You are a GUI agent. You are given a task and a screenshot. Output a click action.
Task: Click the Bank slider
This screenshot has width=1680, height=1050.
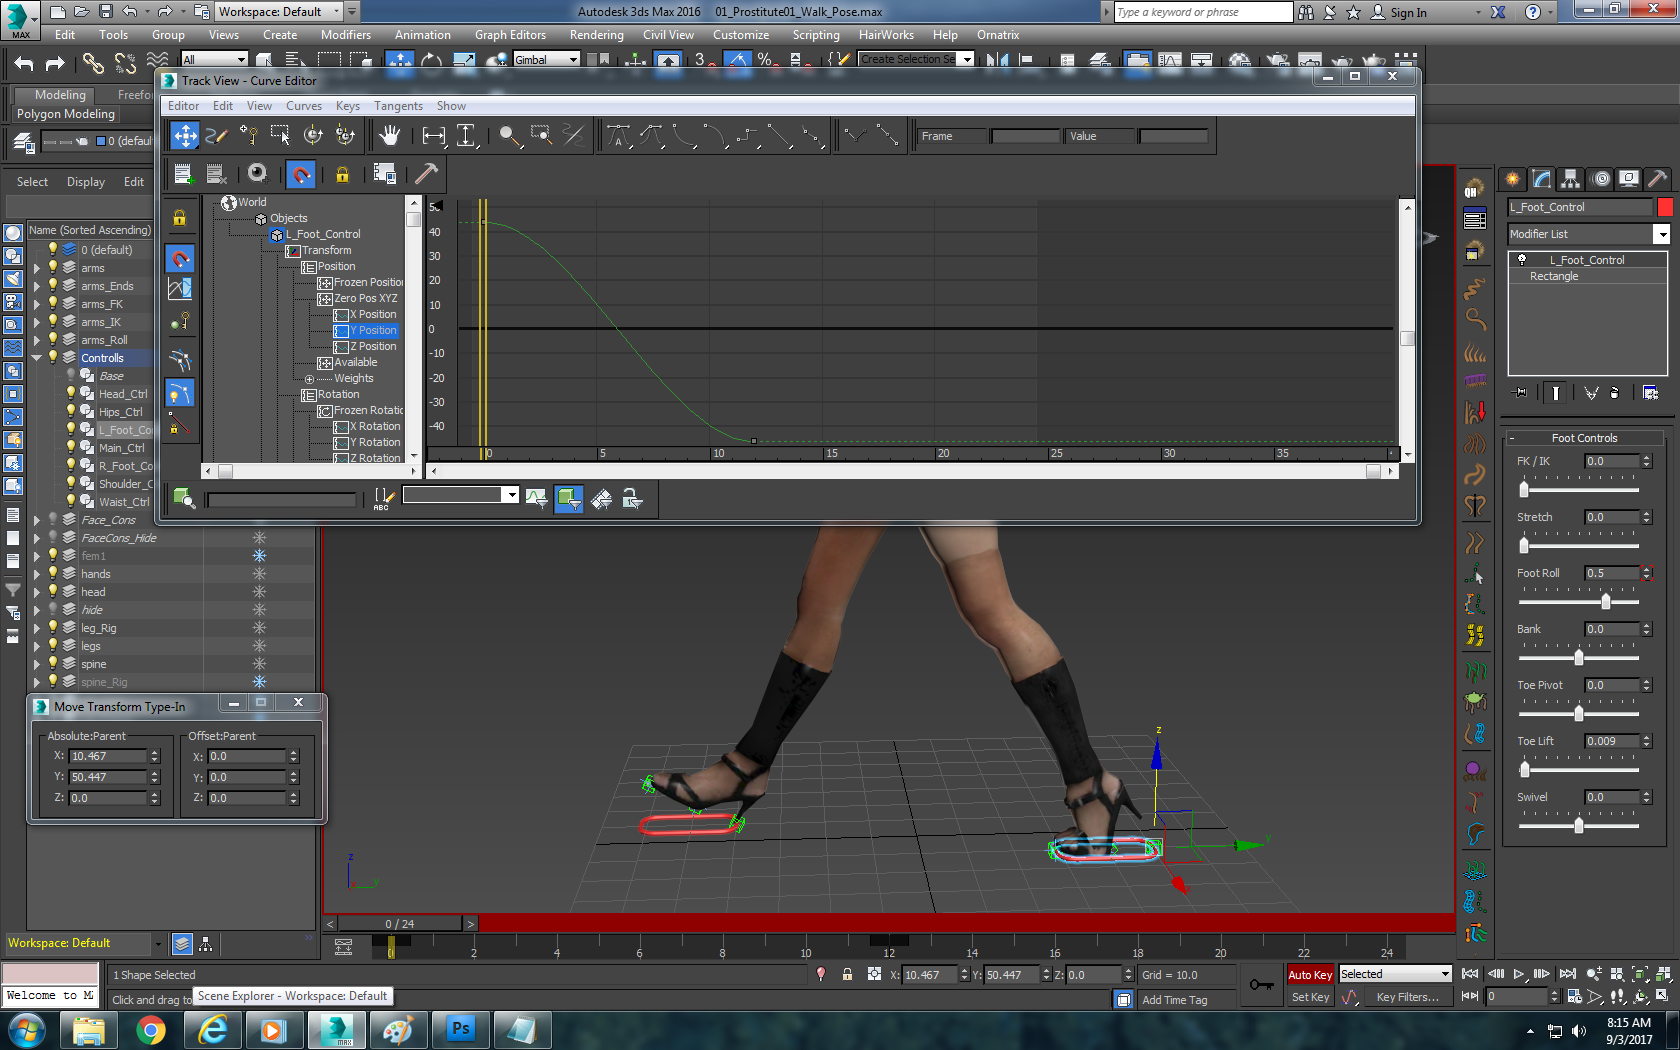1578,657
